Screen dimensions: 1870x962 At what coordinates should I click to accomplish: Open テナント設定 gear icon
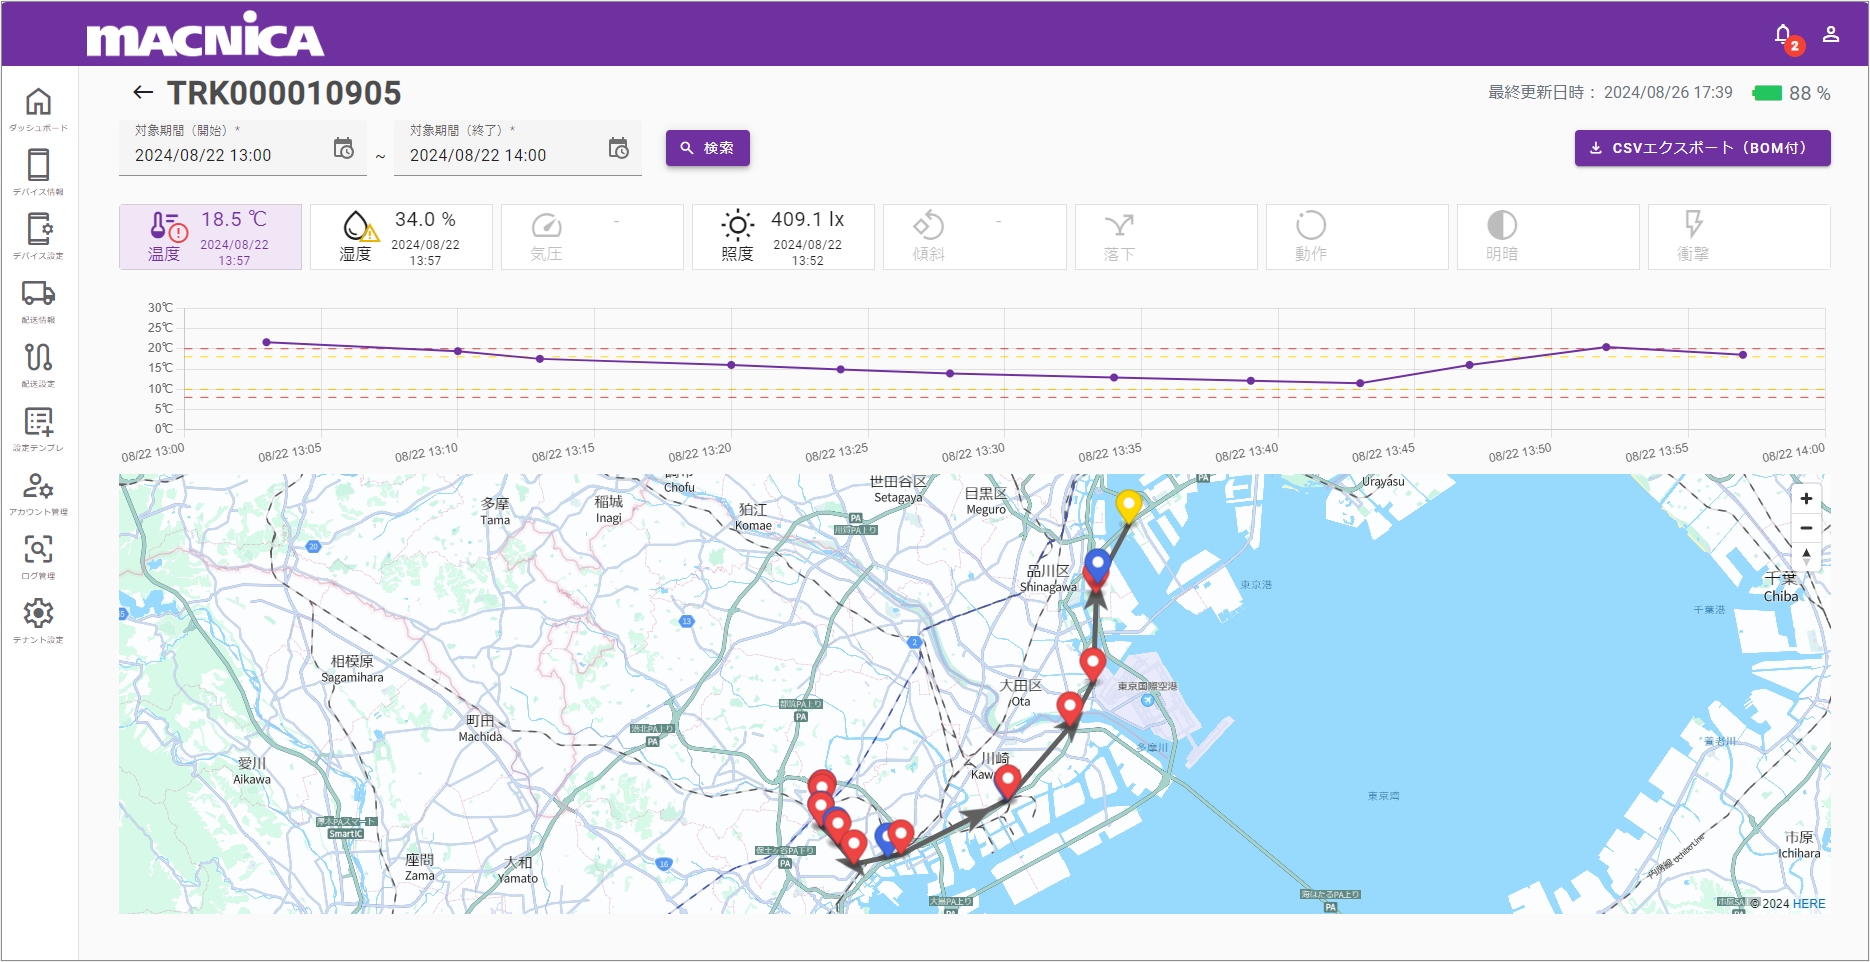[38, 614]
